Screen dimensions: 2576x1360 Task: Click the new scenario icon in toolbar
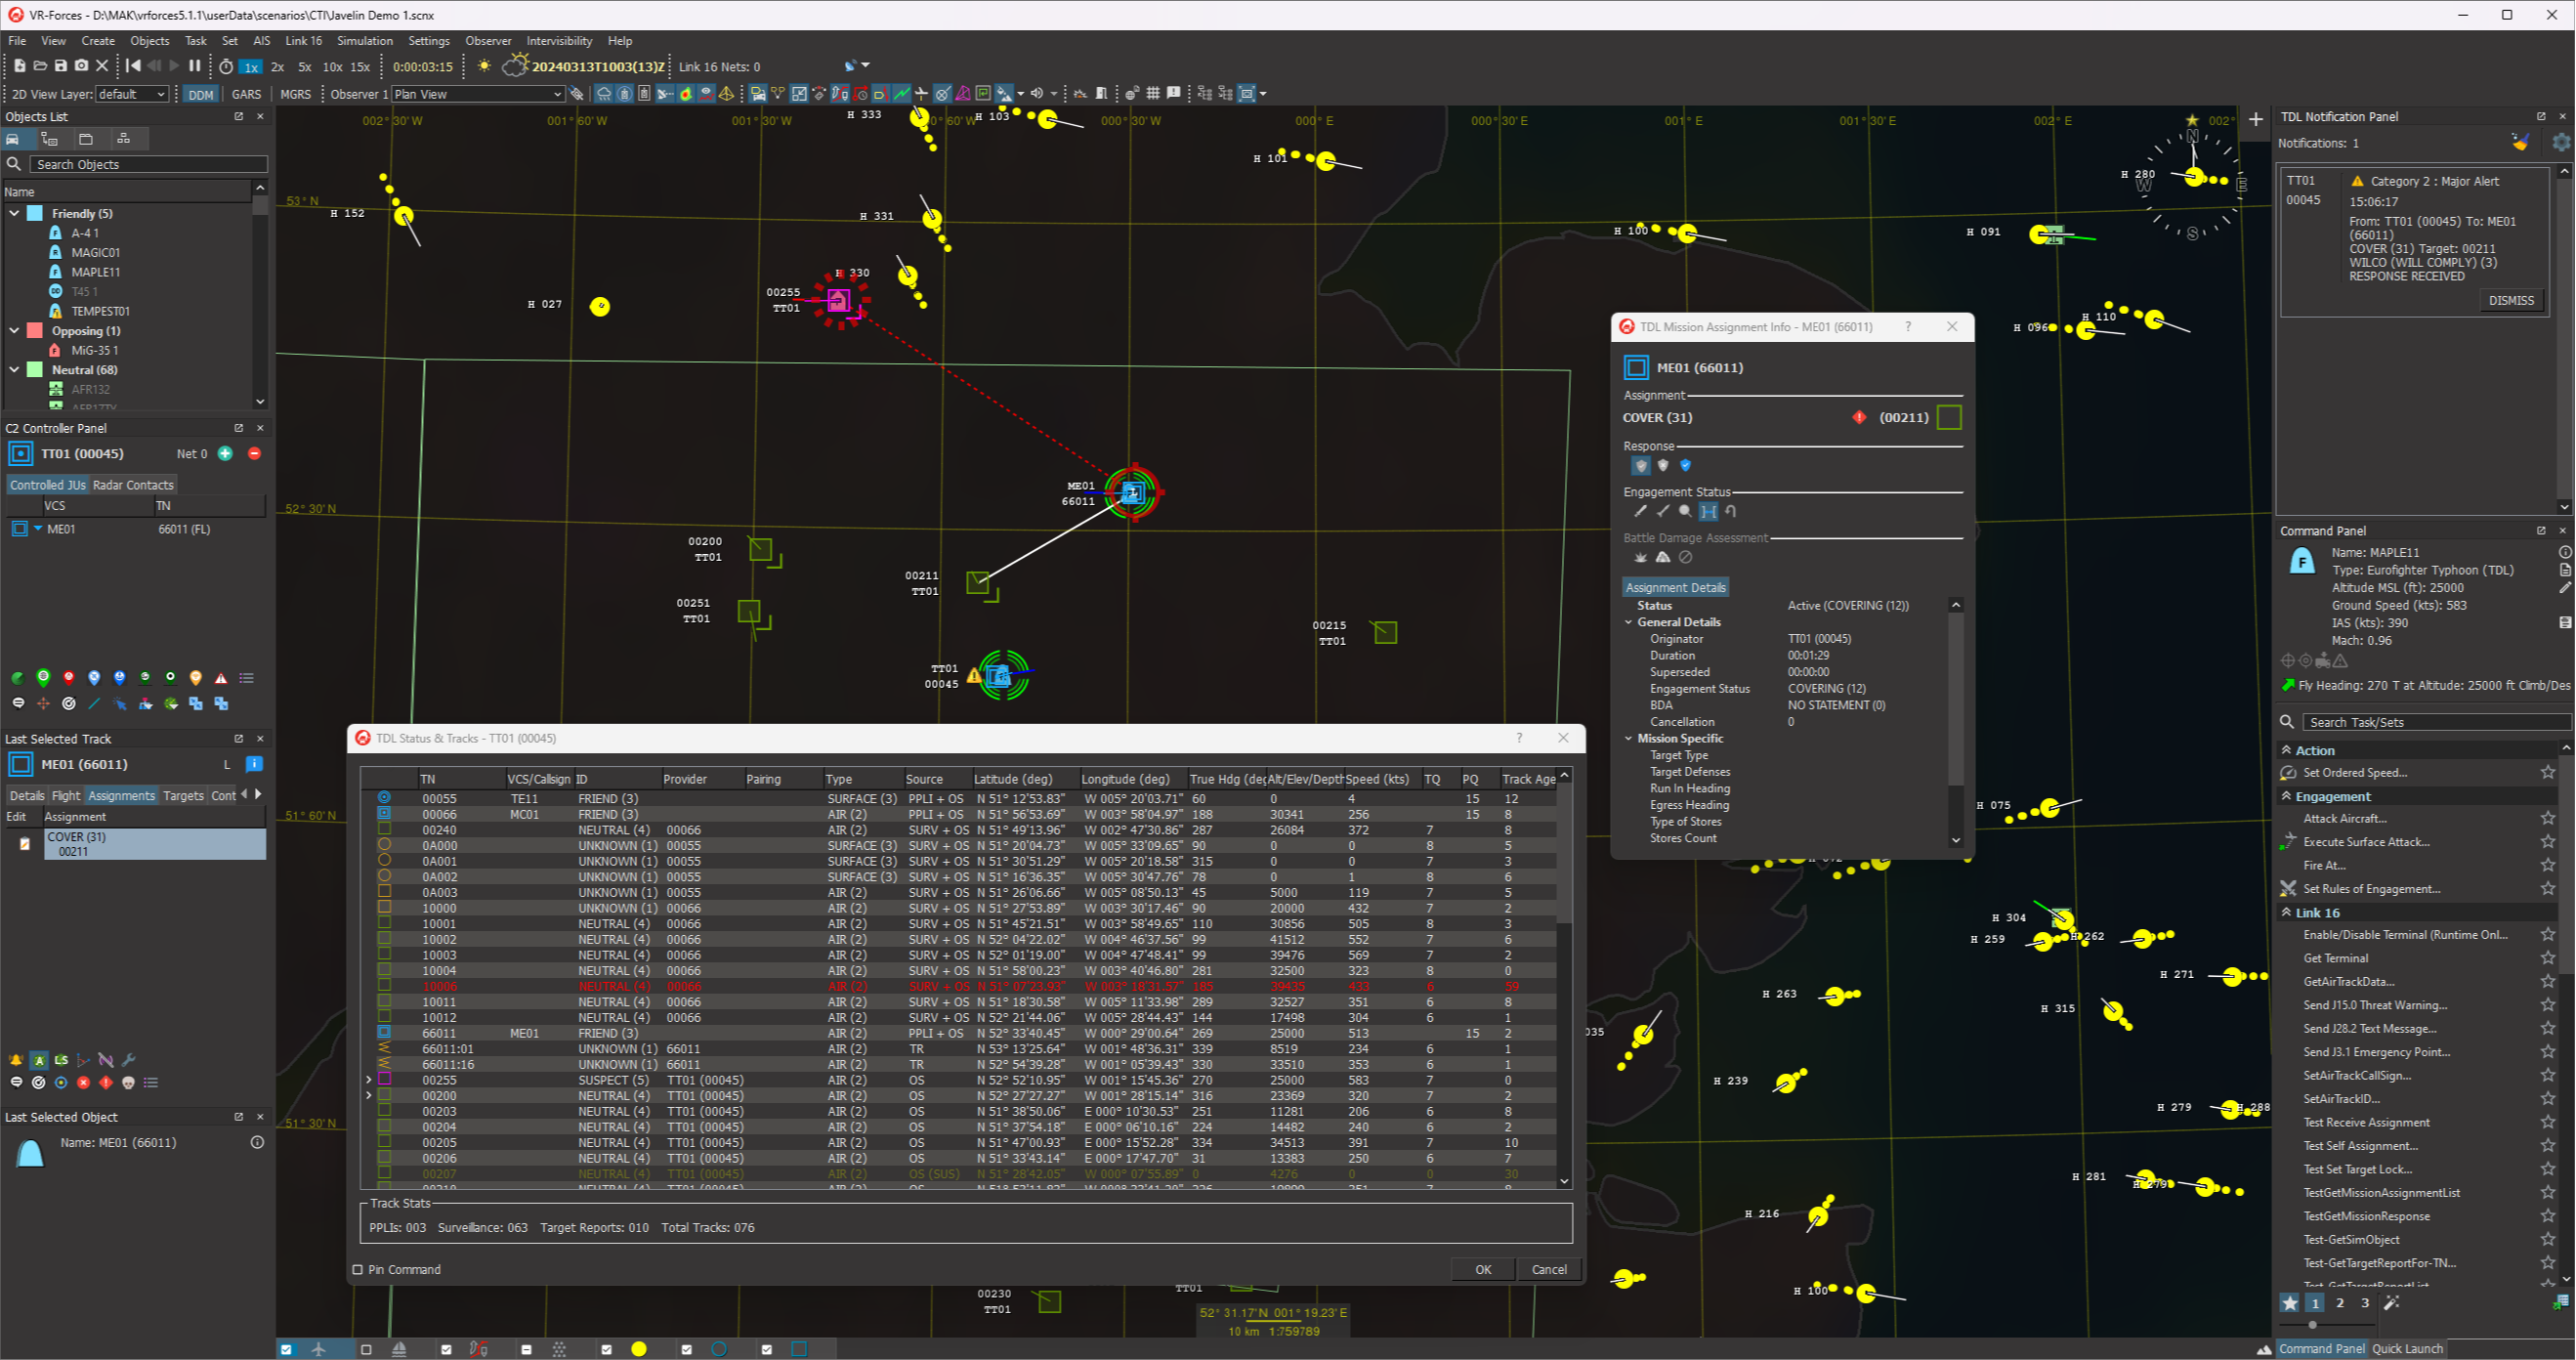19,66
